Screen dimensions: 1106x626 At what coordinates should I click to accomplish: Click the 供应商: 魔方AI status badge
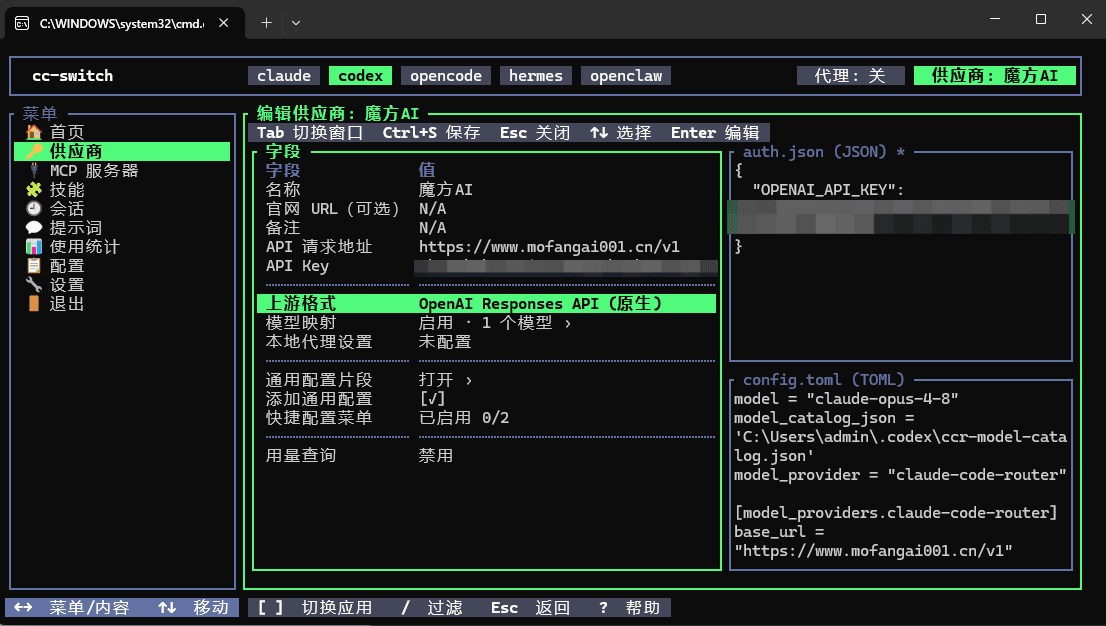(995, 76)
